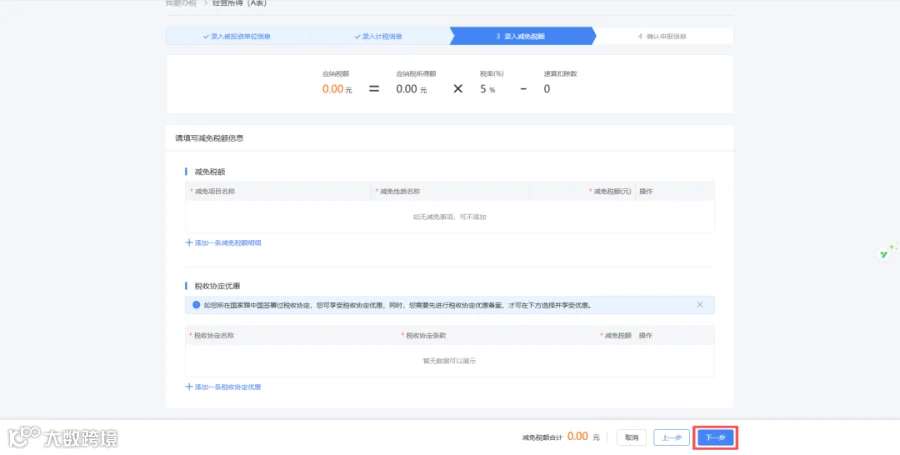The height and width of the screenshot is (455, 900).
Task: Click the 税收协定条款 column header
Action: coord(426,335)
